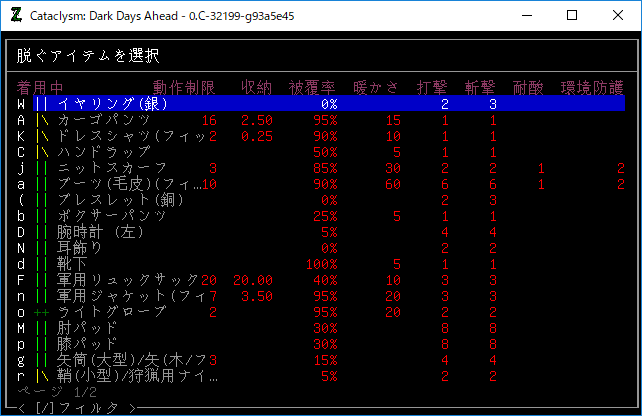Open the [/]フィルタ filter option

coord(82,408)
